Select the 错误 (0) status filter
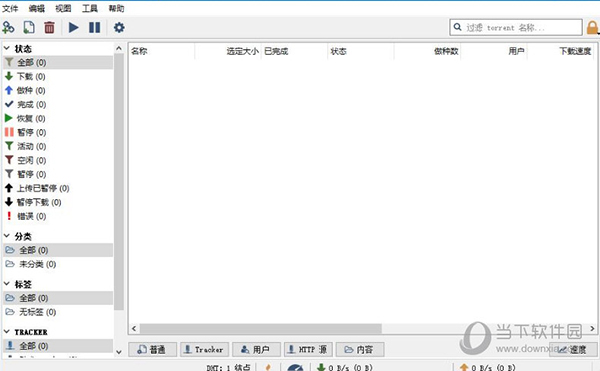600x371 pixels. coord(58,216)
